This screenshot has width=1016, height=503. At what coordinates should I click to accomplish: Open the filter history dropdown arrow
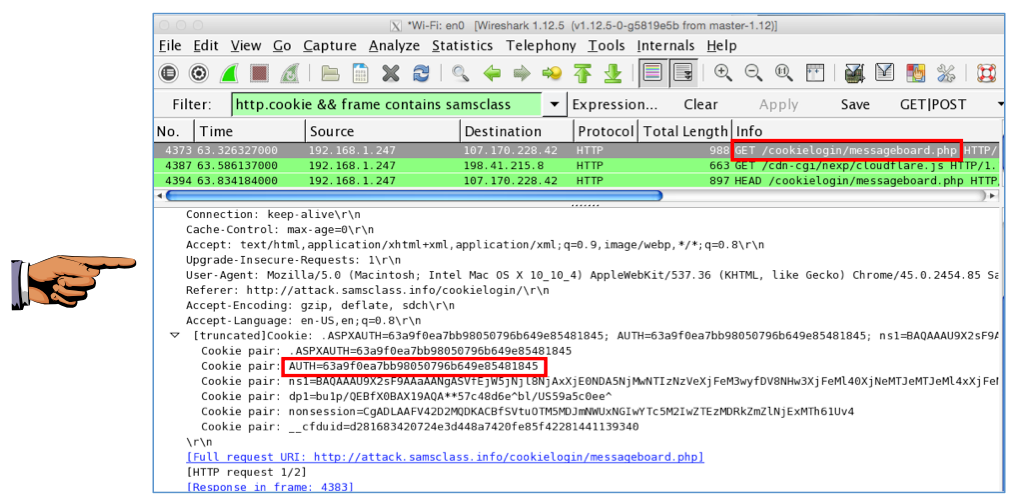554,104
